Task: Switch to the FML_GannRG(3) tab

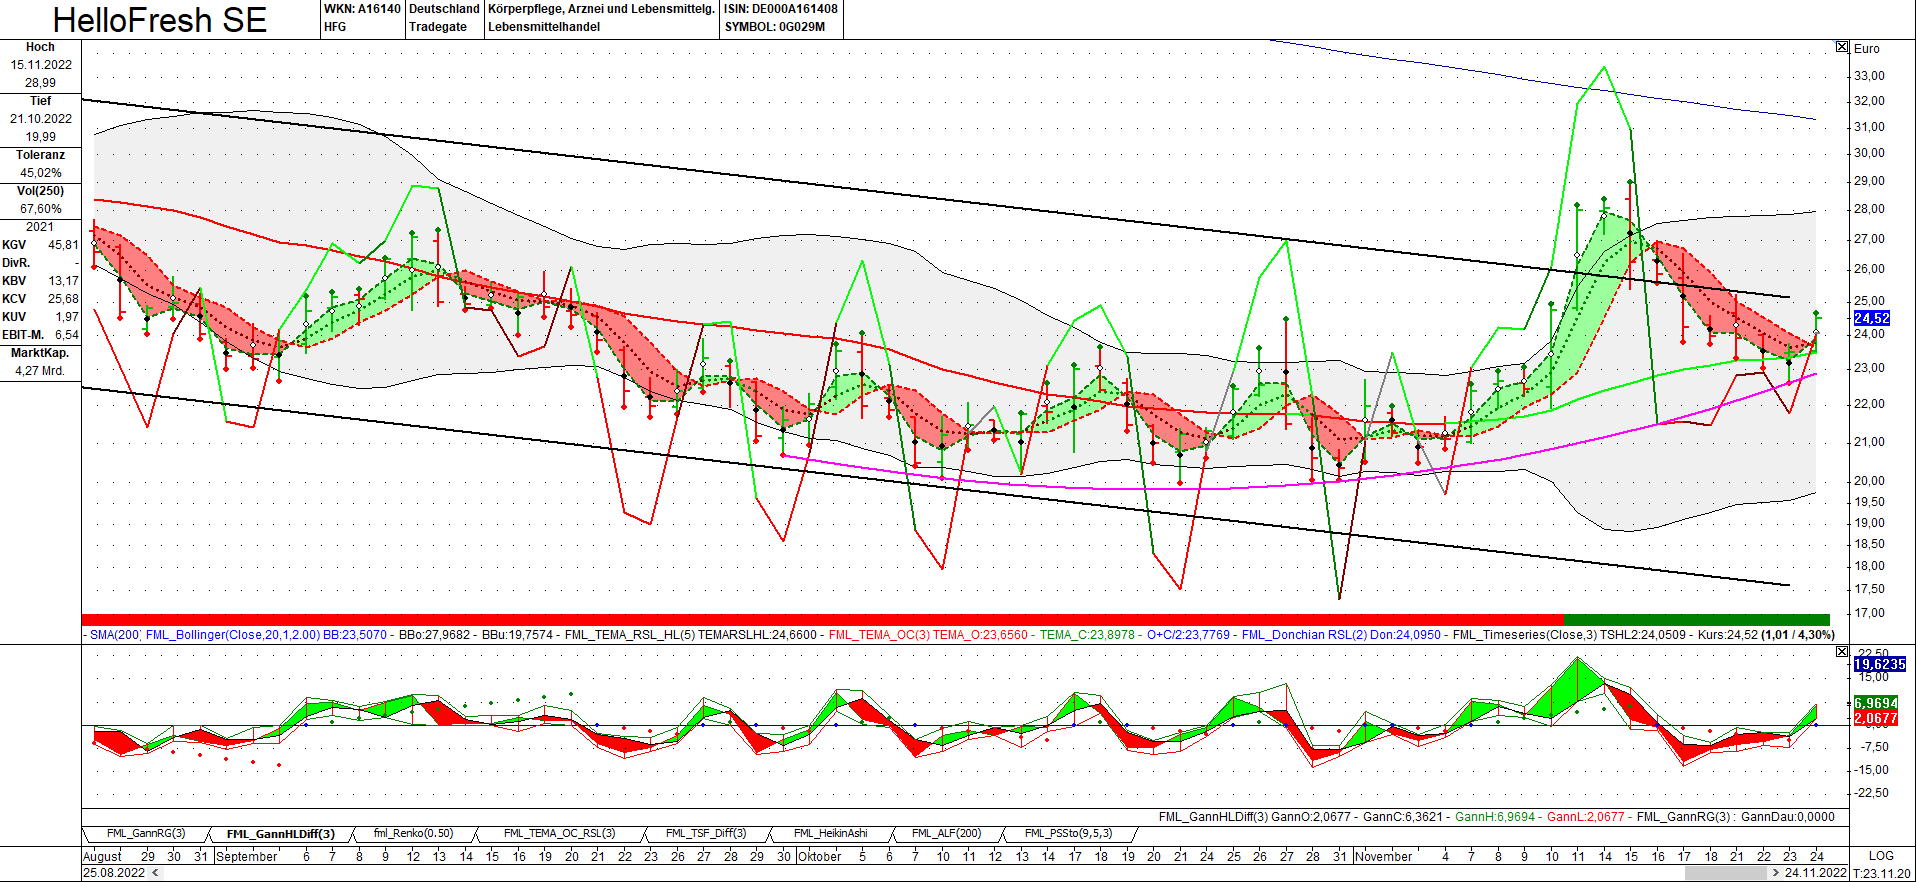Action: tap(146, 834)
